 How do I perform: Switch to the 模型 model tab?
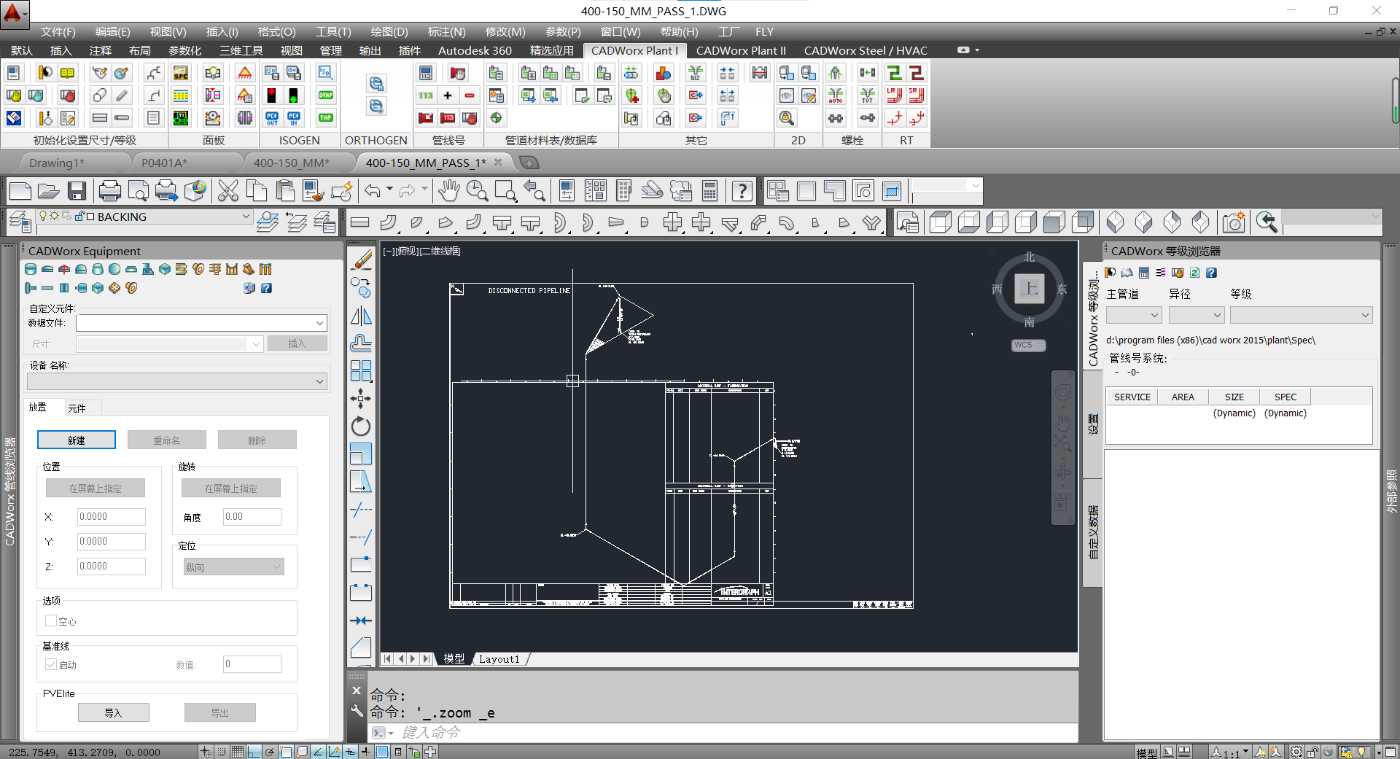tap(455, 659)
